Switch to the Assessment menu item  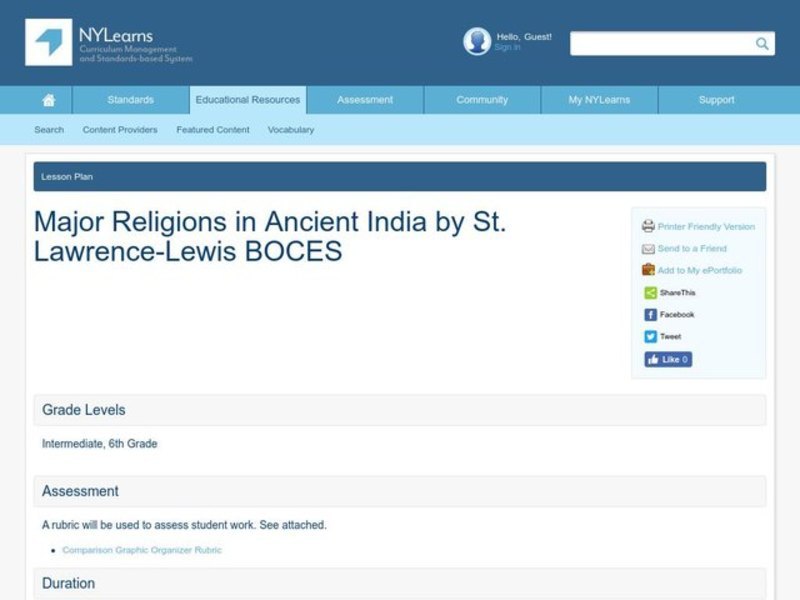coord(364,99)
